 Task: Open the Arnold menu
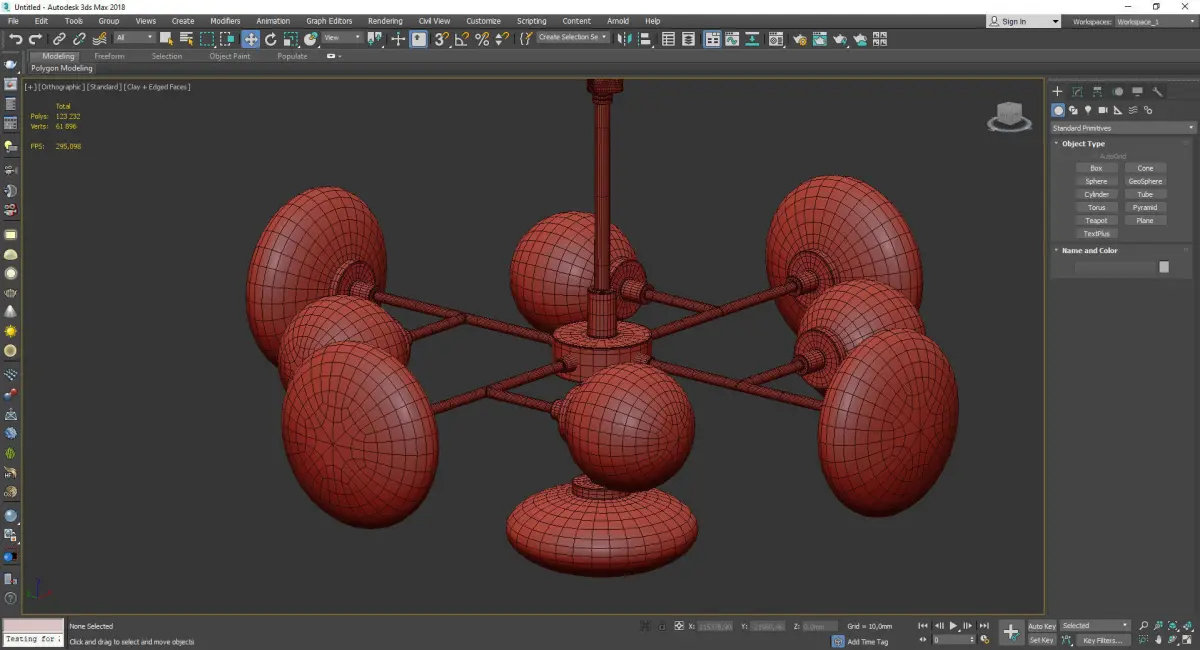point(618,21)
